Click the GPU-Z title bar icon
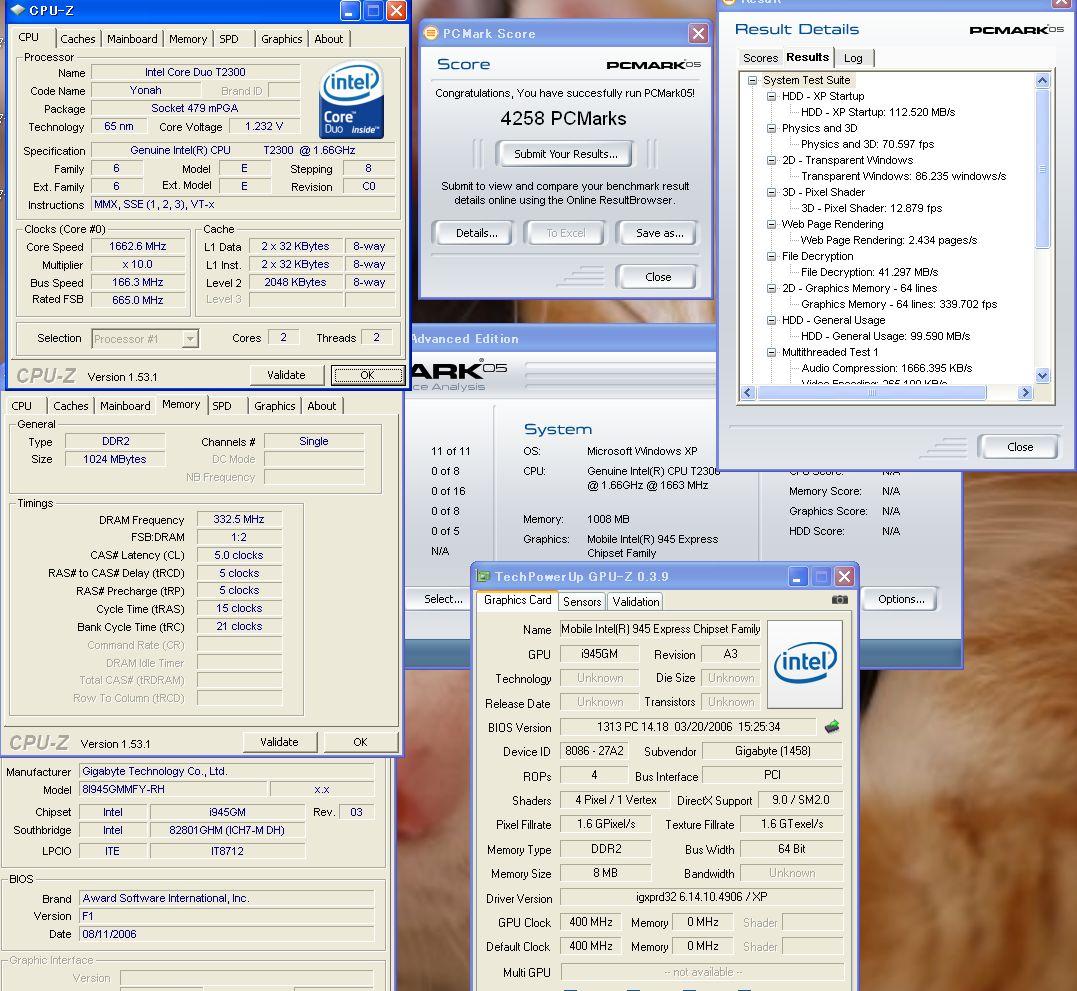This screenshot has height=991, width=1077. (484, 576)
